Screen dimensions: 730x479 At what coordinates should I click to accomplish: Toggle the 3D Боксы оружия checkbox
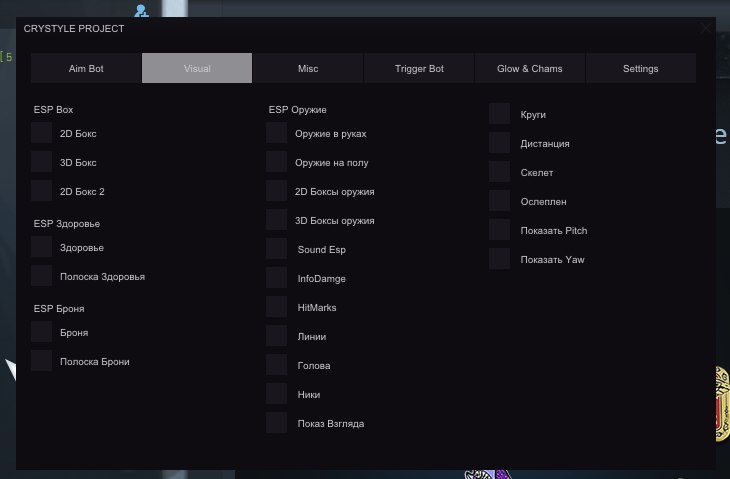click(x=277, y=220)
